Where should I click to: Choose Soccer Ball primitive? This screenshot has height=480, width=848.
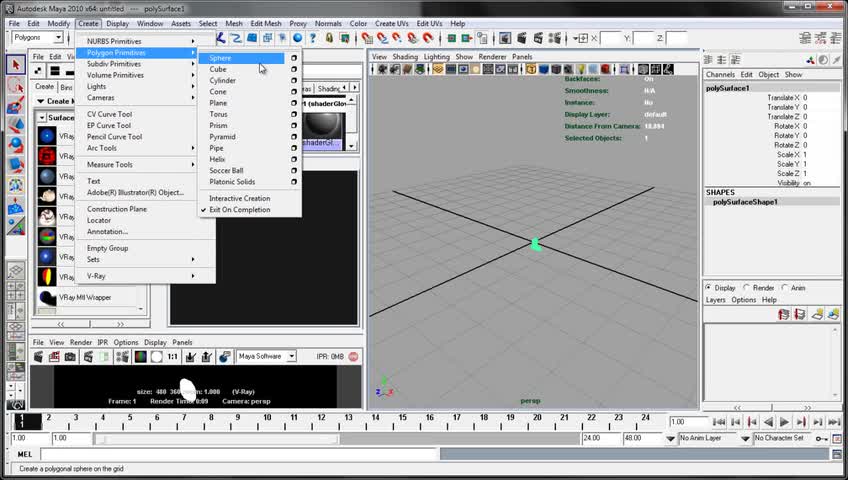[226, 170]
